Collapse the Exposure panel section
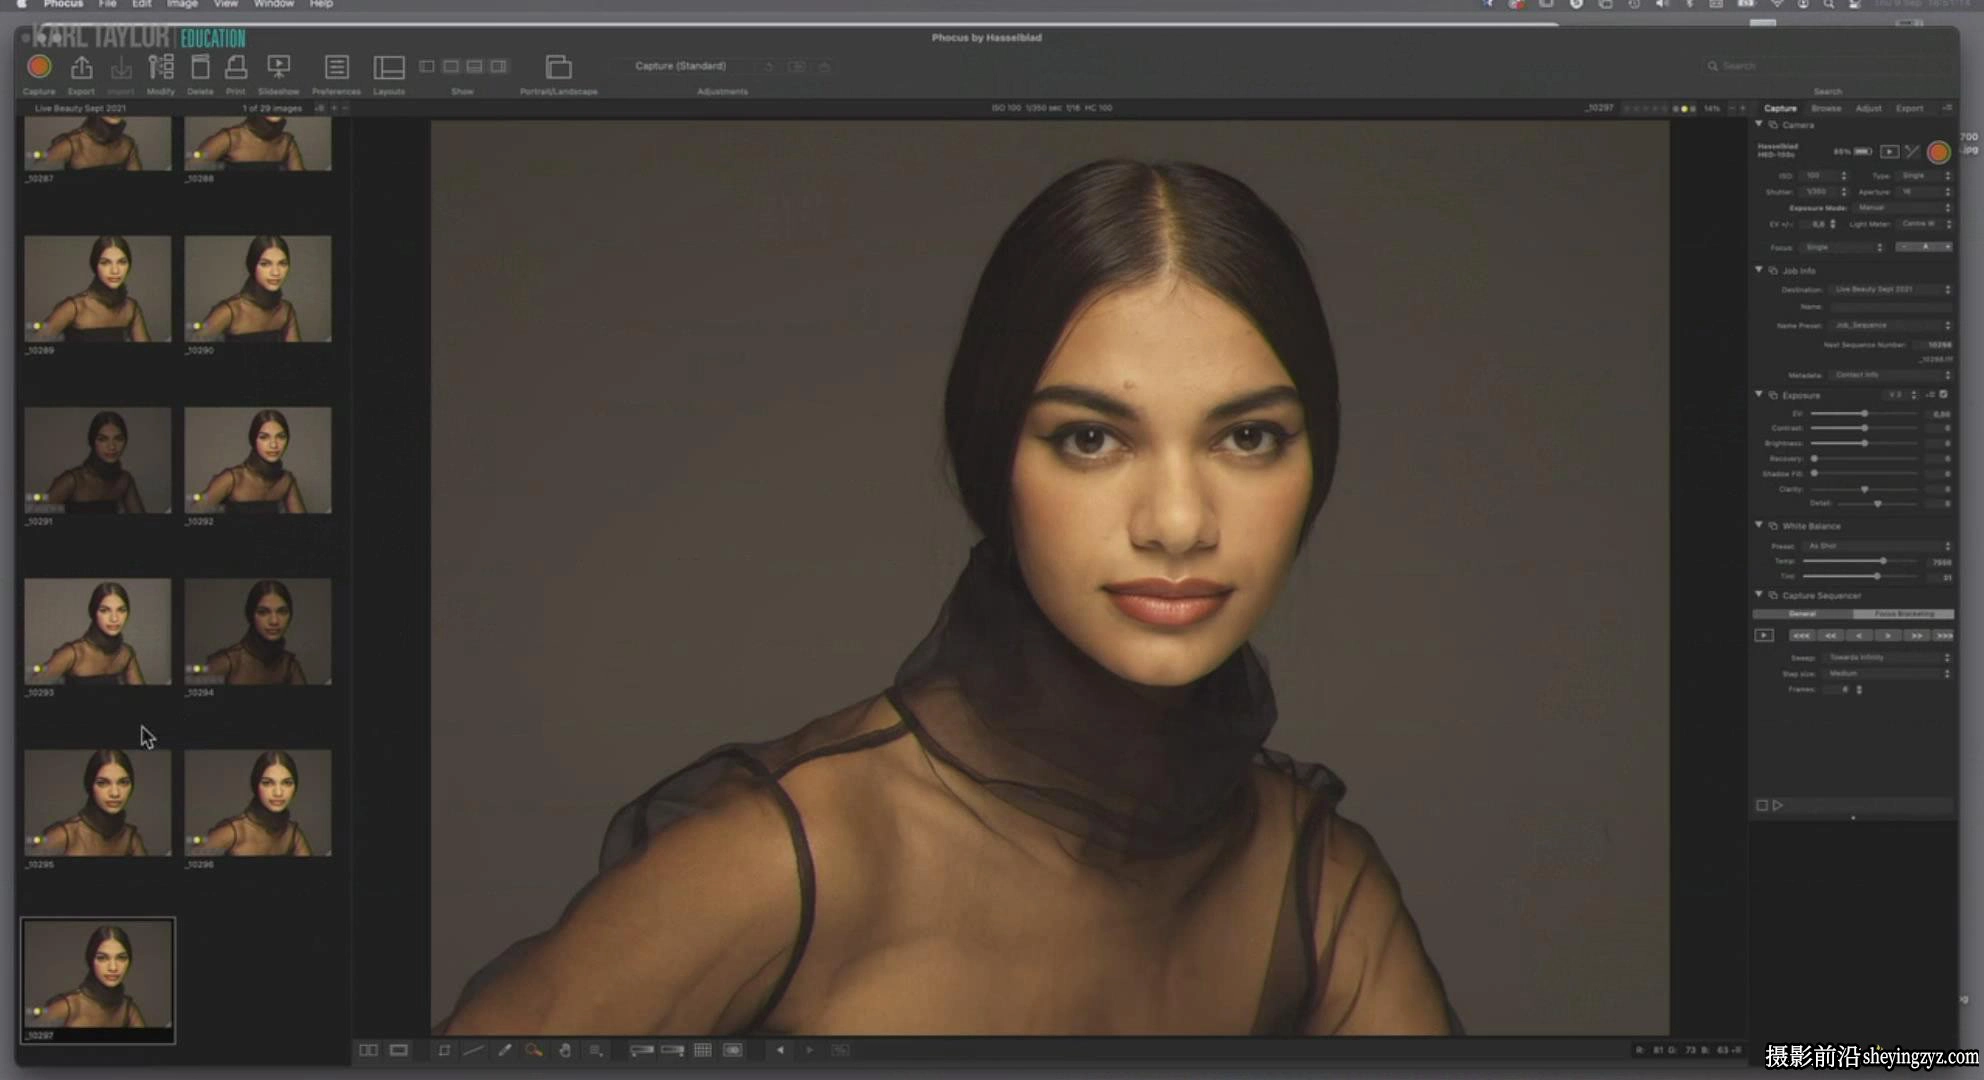 pos(1759,395)
